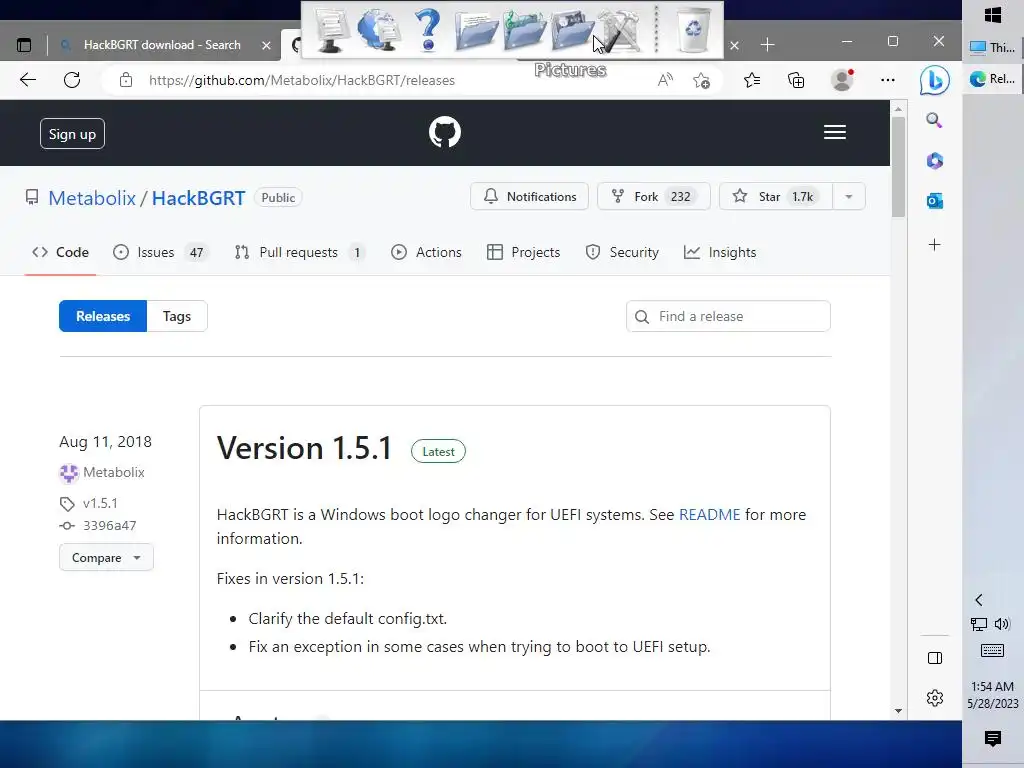Image resolution: width=1024 pixels, height=768 pixels.
Task: Open the Pictures folder in the dock
Action: point(571,29)
